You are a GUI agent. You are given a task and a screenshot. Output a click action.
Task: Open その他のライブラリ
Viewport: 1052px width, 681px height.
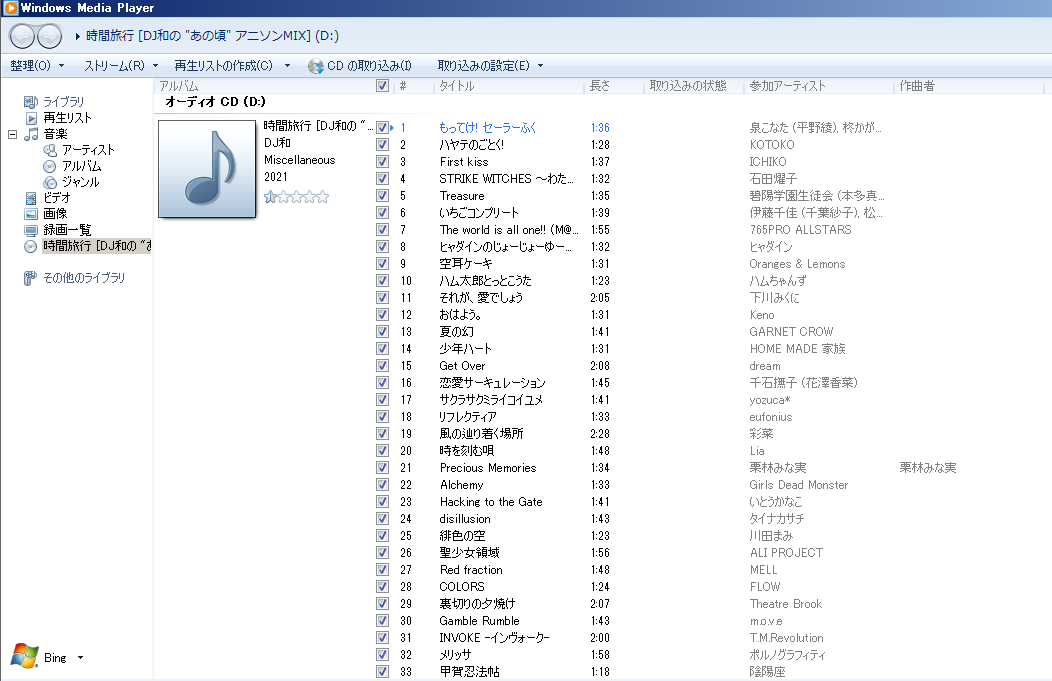[83, 278]
